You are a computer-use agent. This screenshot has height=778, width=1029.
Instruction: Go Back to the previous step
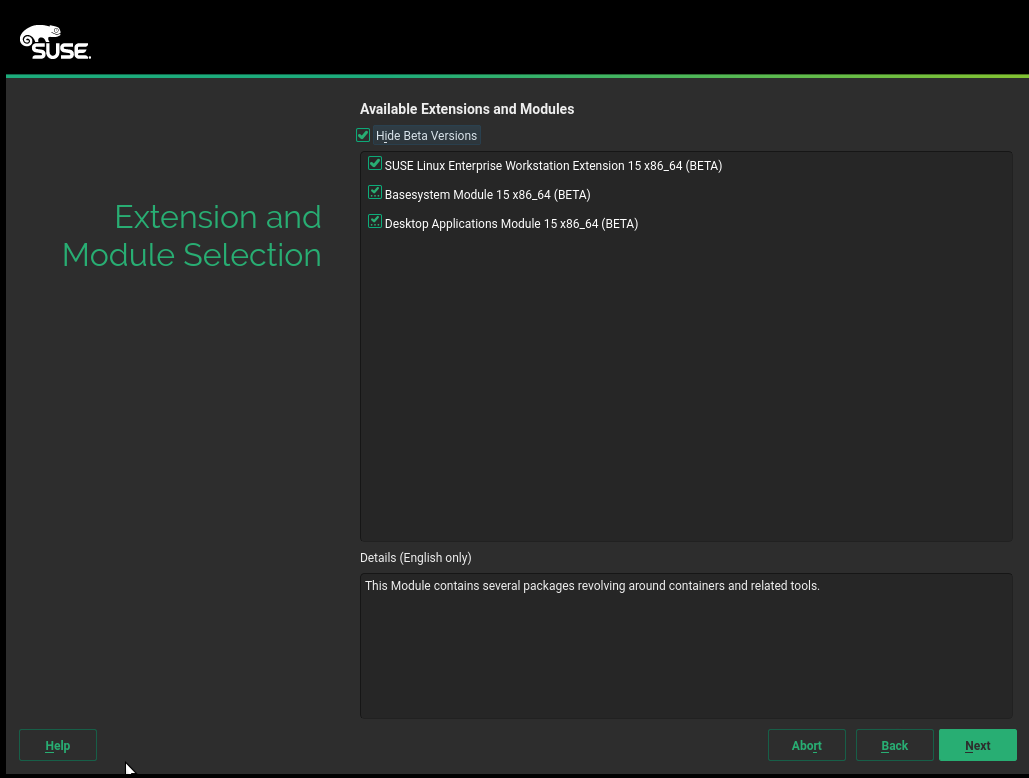click(x=894, y=745)
